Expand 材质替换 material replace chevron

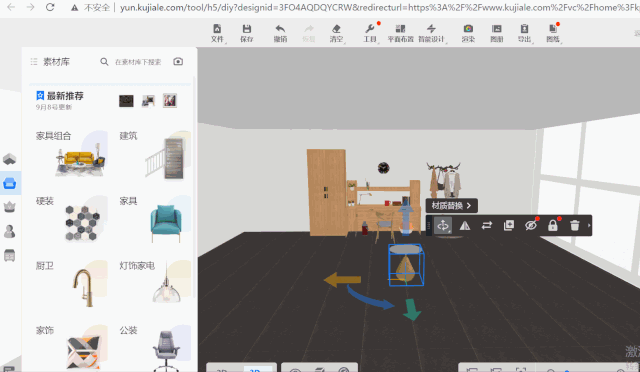pyautogui.click(x=469, y=206)
